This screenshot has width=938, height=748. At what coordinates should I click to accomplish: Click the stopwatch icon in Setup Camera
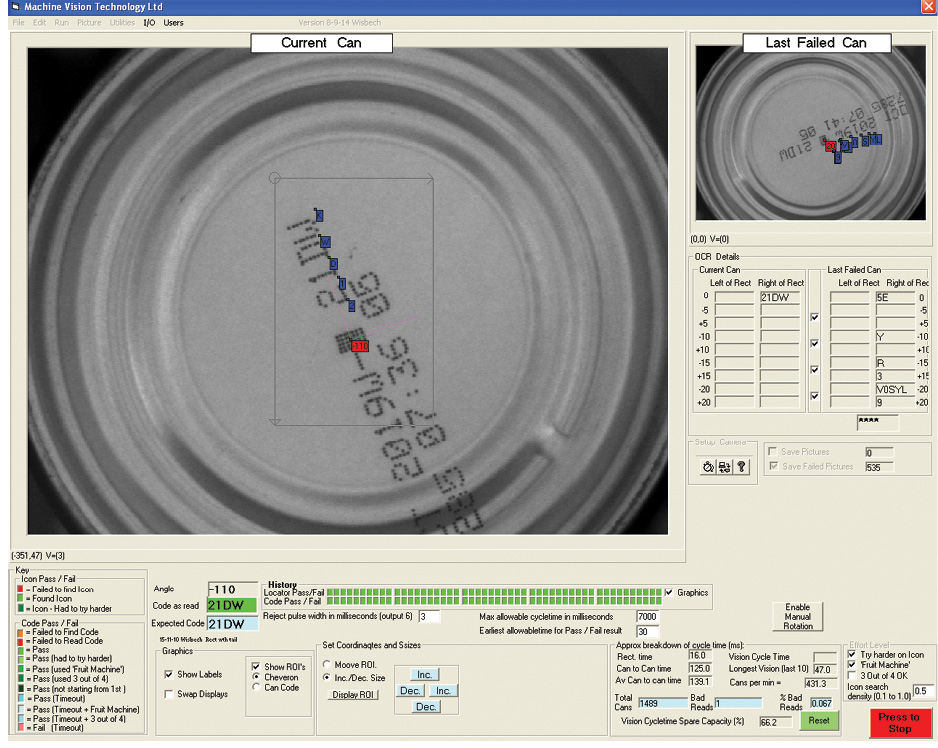708,467
